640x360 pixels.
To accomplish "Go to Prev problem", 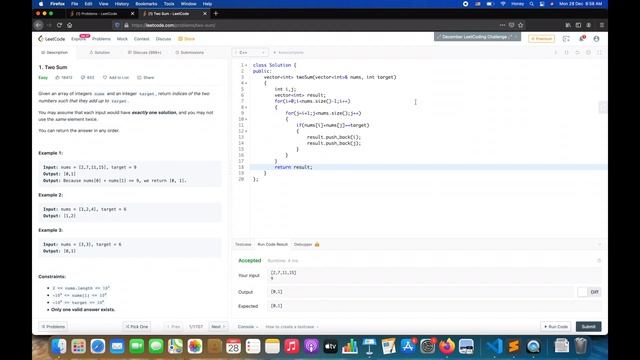I will [173, 327].
